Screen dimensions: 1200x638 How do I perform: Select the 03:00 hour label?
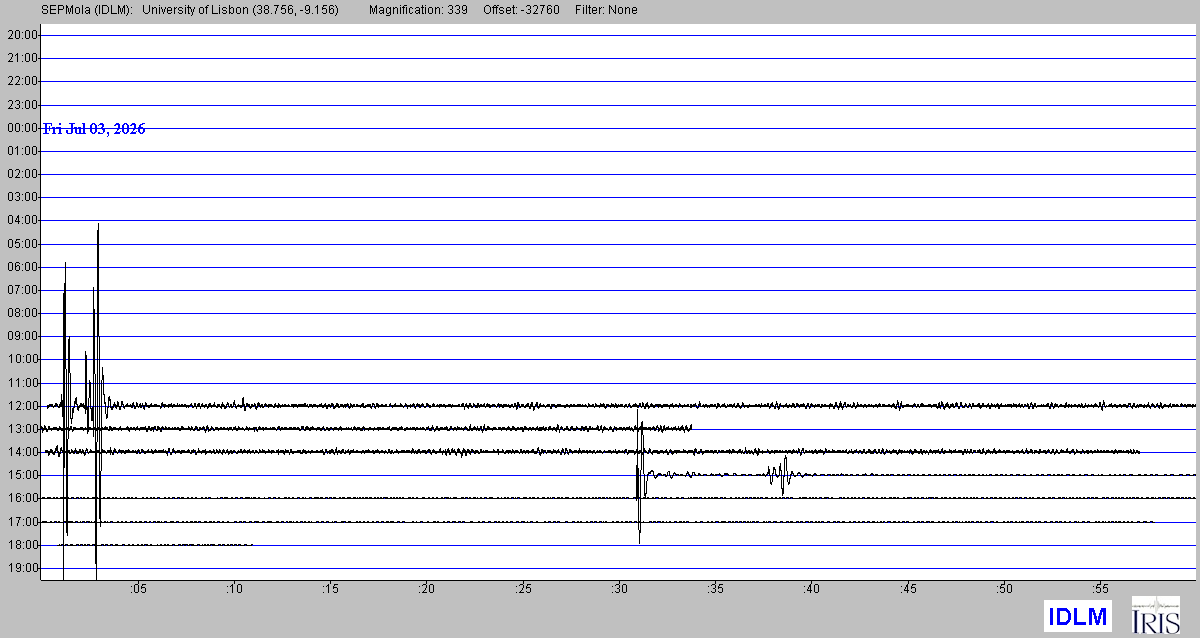(x=22, y=197)
